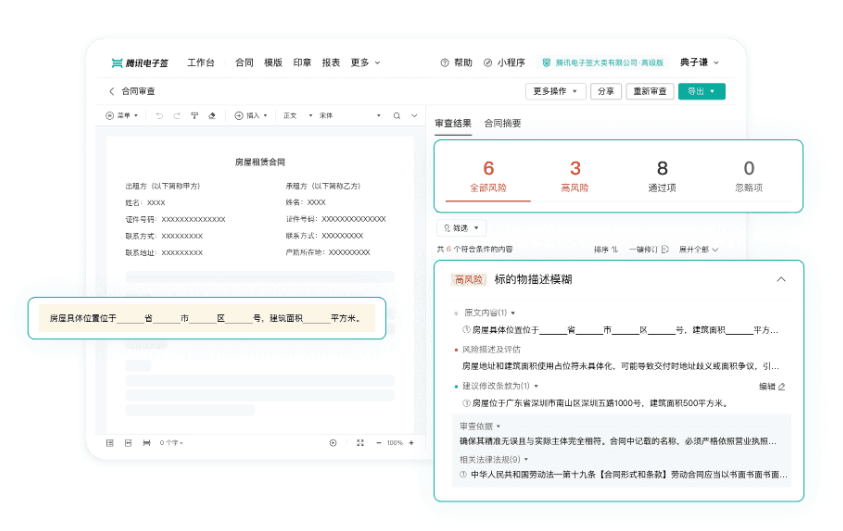Toggle the 原文内容(1) section
This screenshot has width=843, height=531.
(490, 313)
